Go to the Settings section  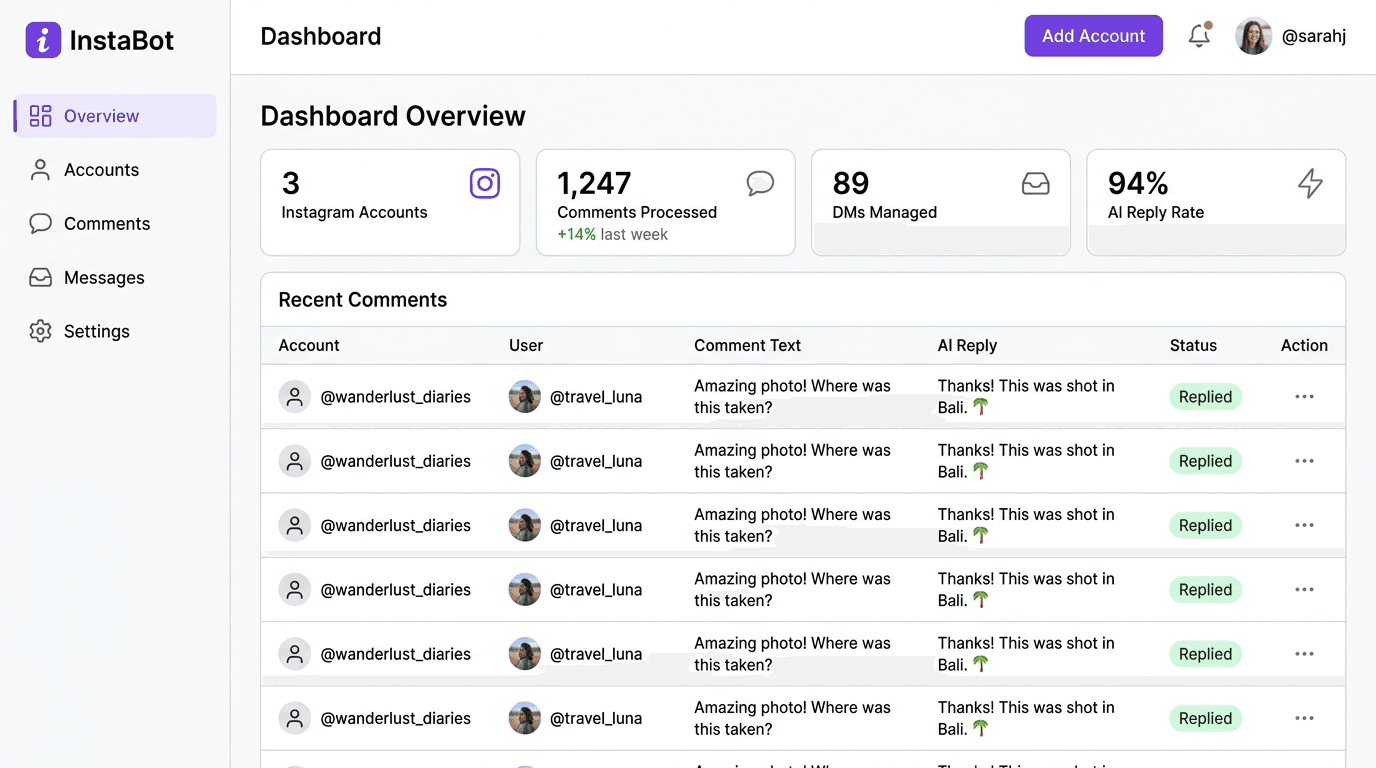(96, 331)
